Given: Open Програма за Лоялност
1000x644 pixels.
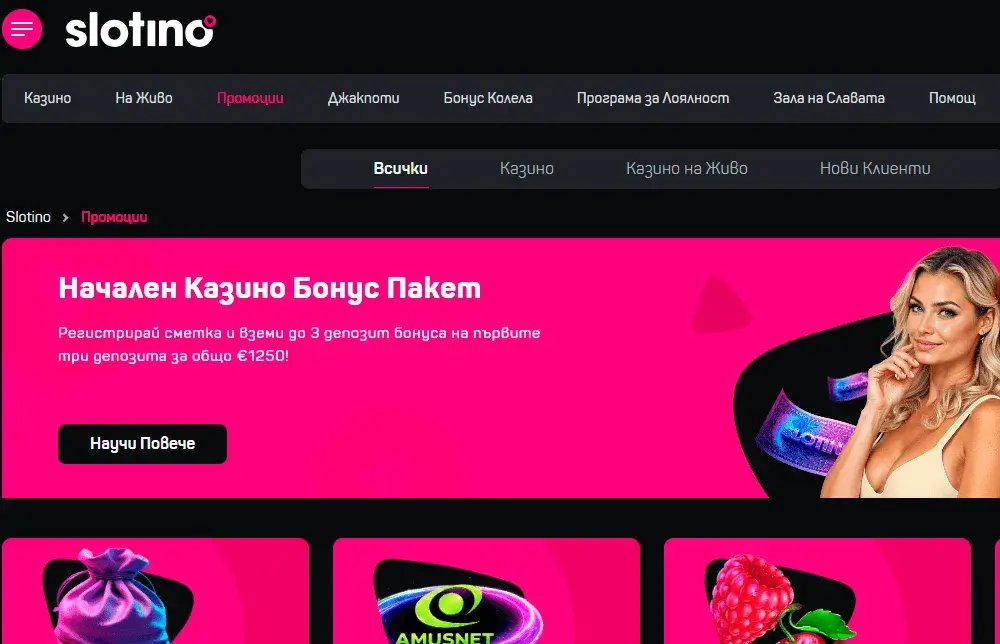Looking at the screenshot, I should [653, 98].
